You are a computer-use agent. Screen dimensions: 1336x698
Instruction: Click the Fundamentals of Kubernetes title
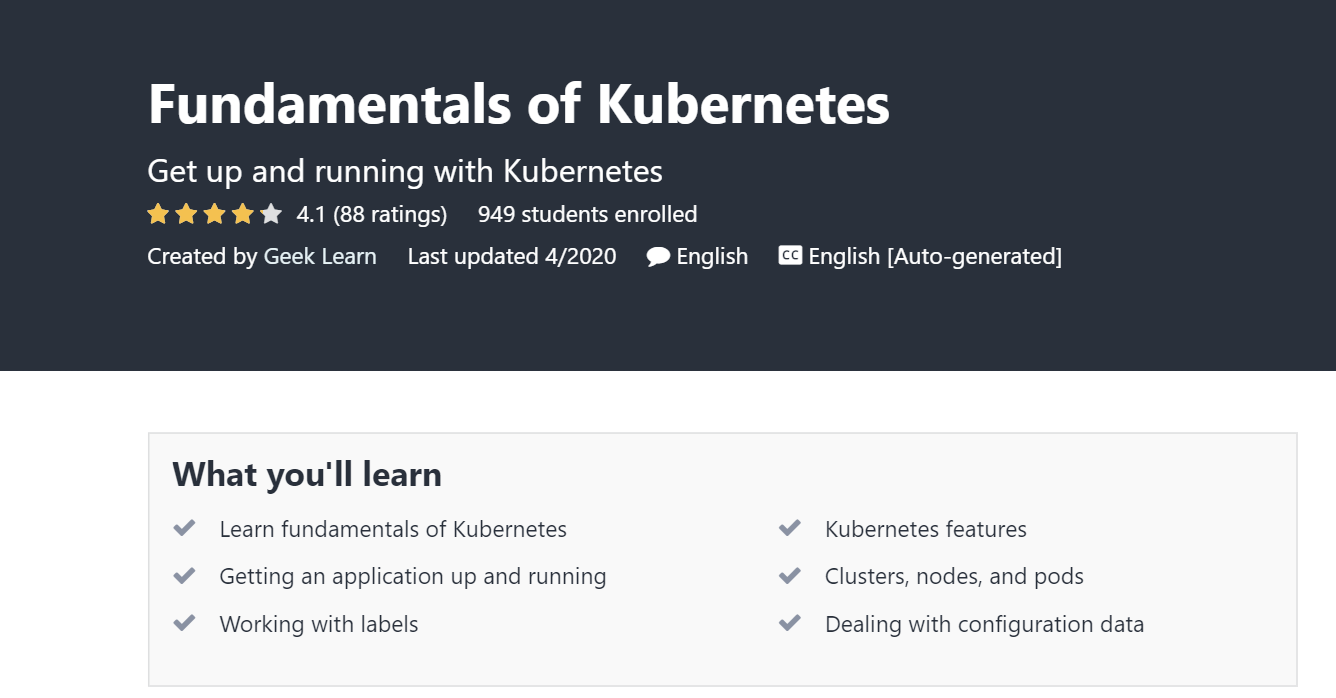518,104
